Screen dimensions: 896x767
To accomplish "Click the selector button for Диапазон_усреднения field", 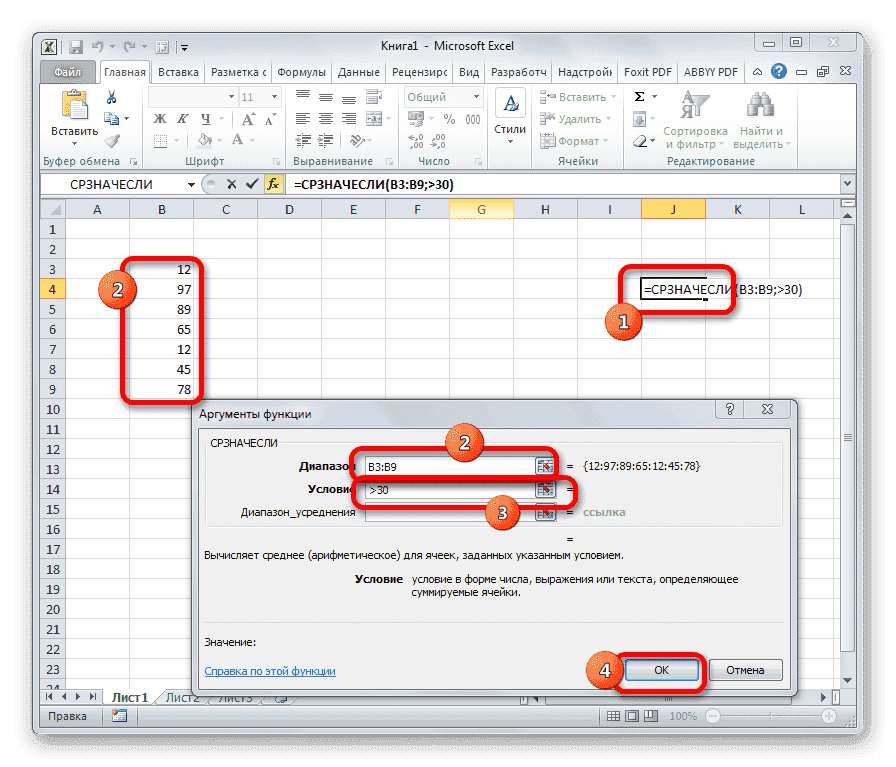I will point(546,514).
